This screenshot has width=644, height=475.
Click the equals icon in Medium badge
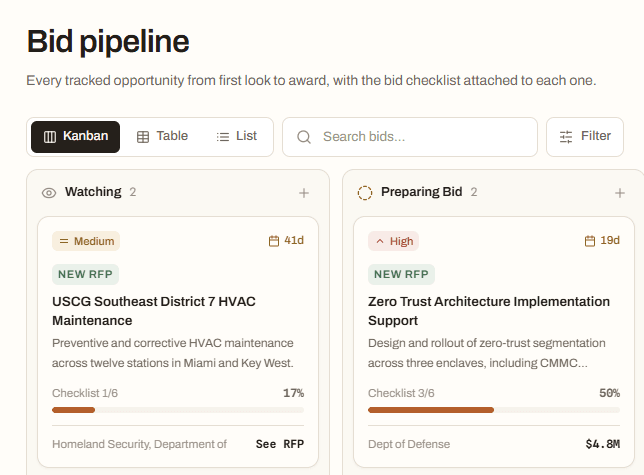coord(64,241)
